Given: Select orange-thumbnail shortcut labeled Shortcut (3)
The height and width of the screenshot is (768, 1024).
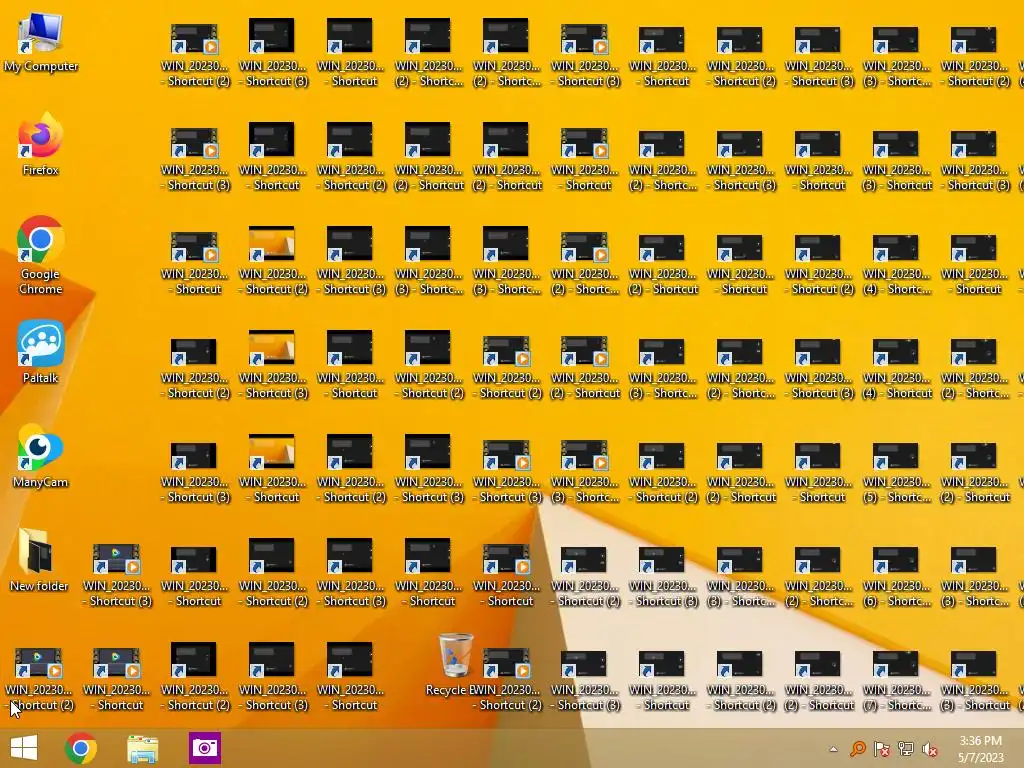Looking at the screenshot, I should (x=272, y=364).
